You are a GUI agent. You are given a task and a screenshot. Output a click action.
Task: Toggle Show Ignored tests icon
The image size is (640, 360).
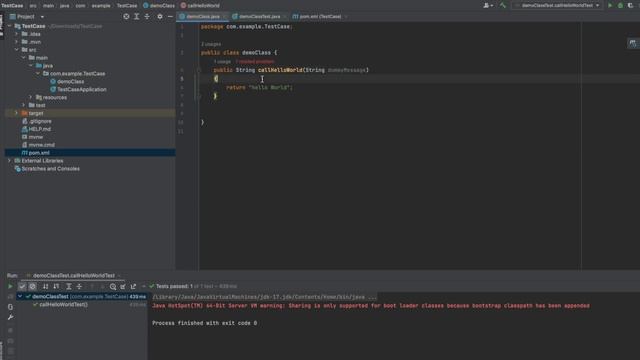[32, 287]
